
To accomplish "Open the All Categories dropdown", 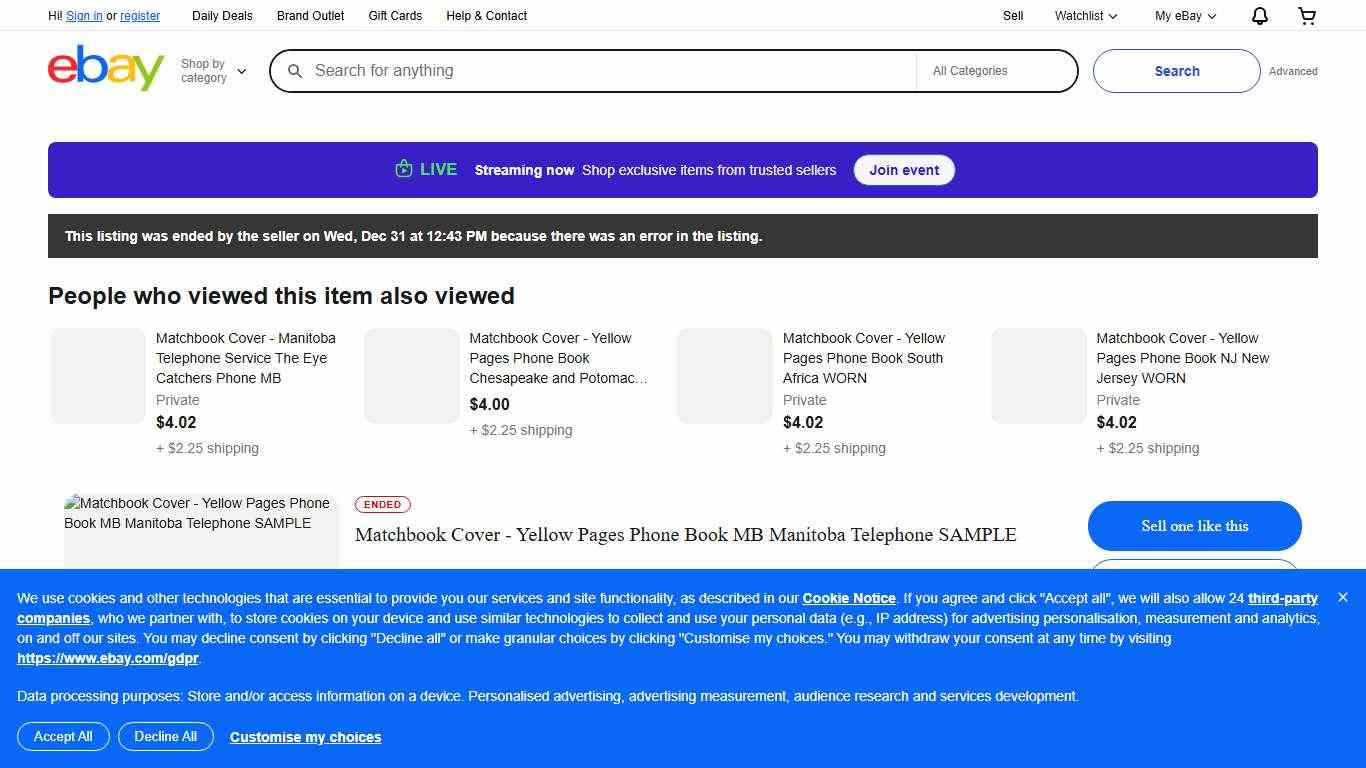I will point(995,71).
